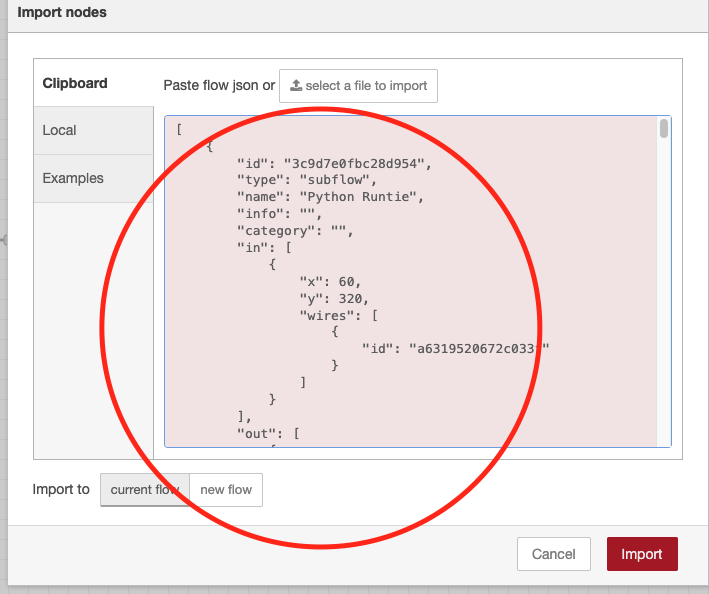Click the "id": "3c9d7e0fbc28d954" line
The width and height of the screenshot is (709, 594).
tap(334, 163)
